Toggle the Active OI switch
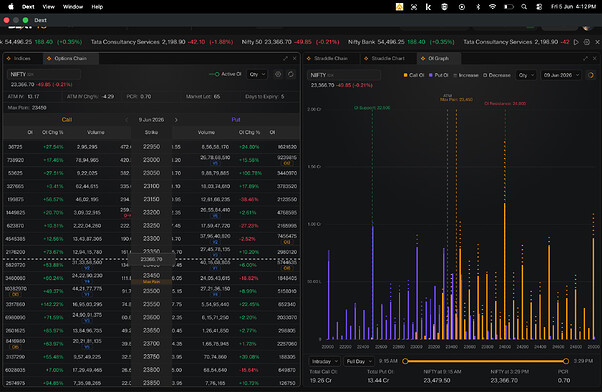602x392 pixels. pyautogui.click(x=214, y=74)
